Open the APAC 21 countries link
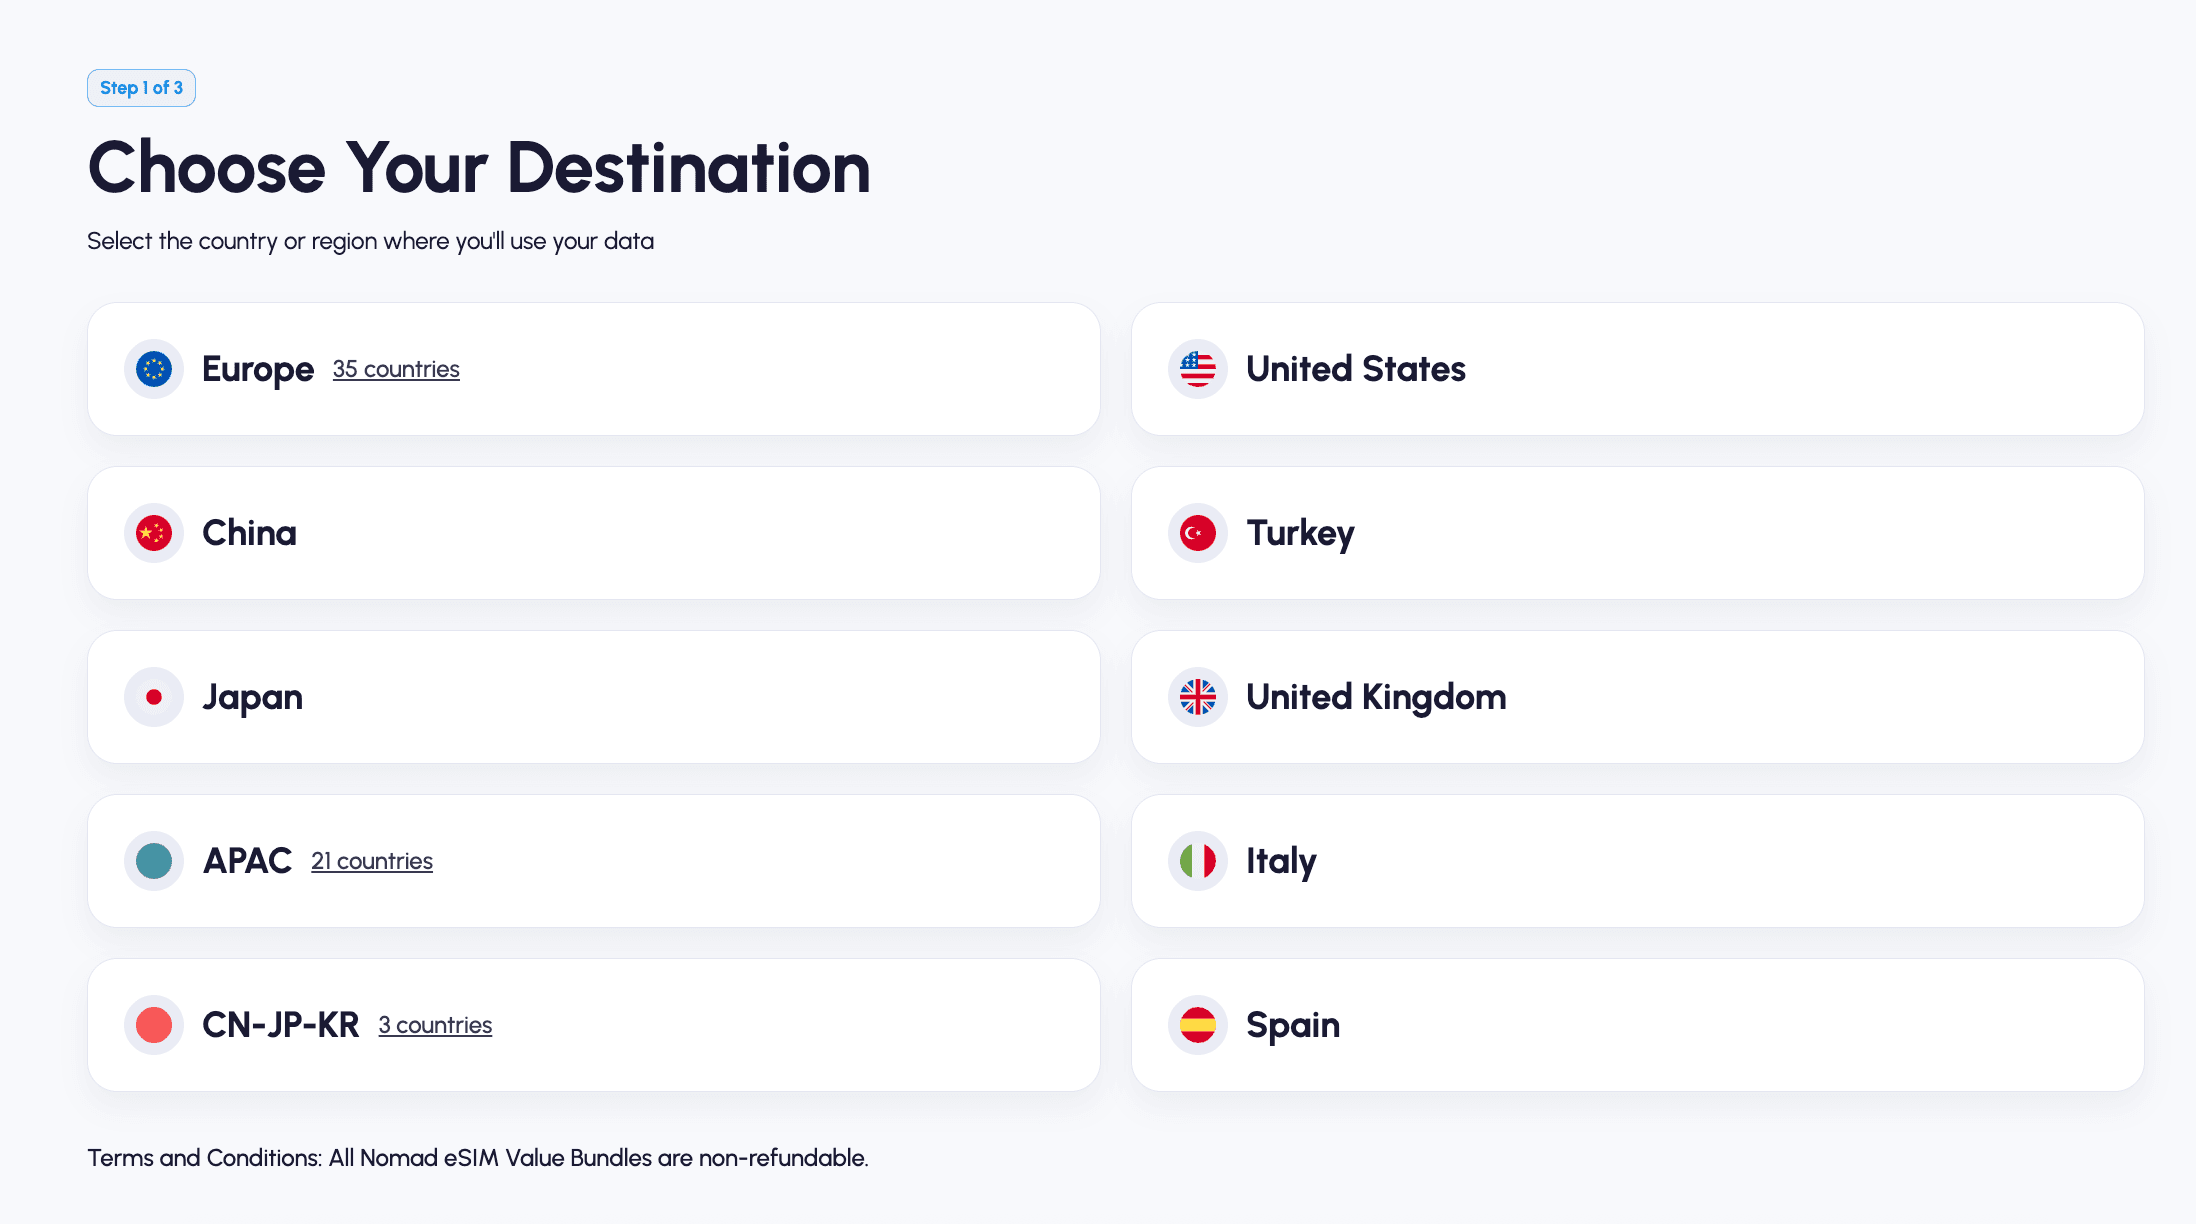The image size is (2196, 1224). click(x=372, y=862)
